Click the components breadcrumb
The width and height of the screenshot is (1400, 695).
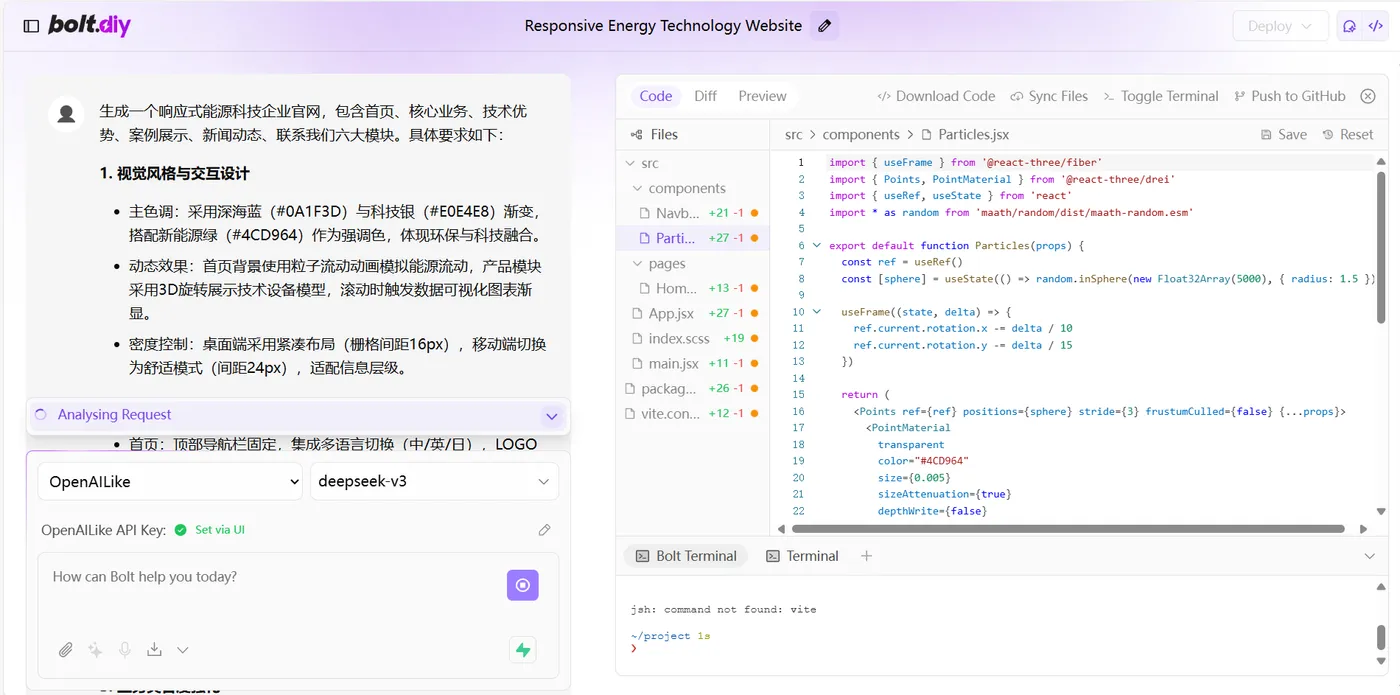861,134
